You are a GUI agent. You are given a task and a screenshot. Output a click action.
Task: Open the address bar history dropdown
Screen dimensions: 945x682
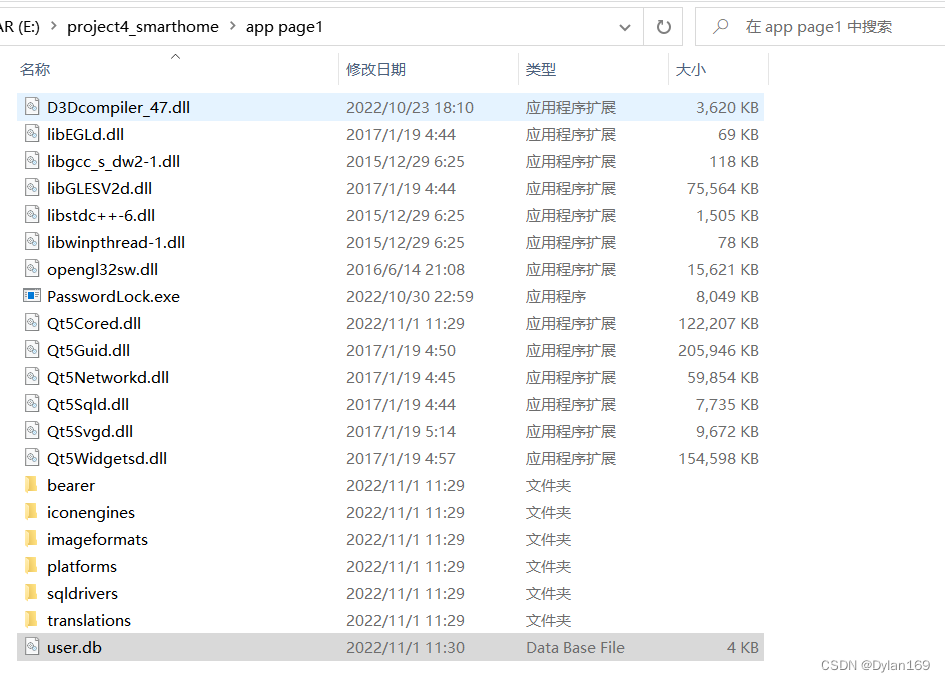(625, 27)
